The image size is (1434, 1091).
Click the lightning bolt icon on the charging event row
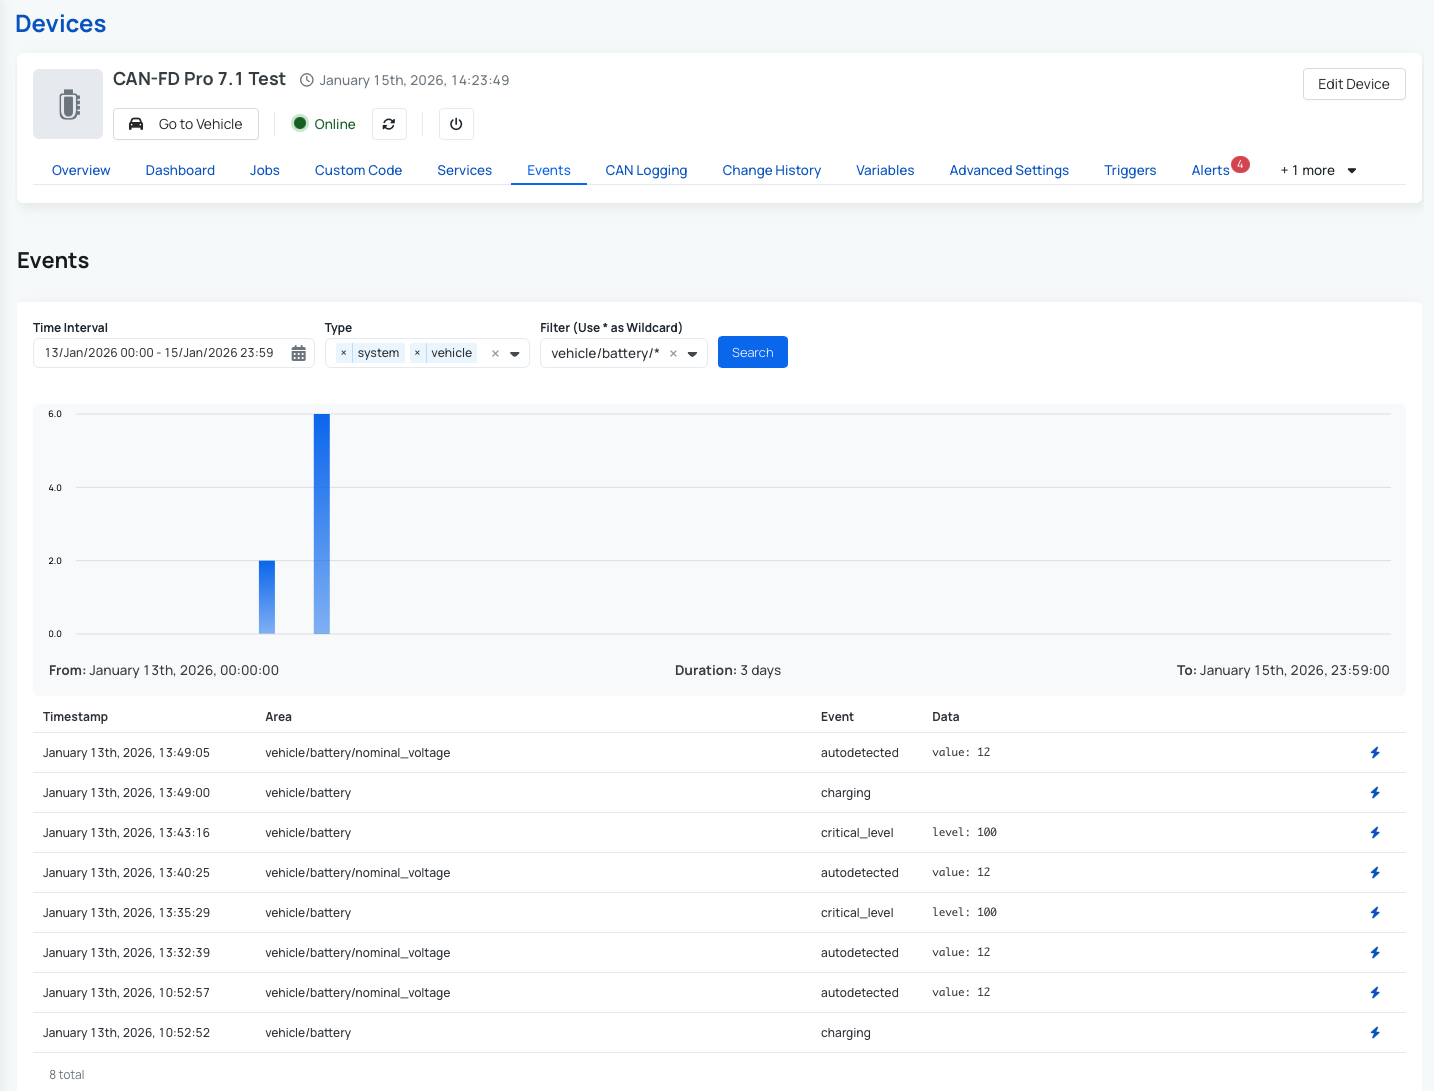pyautogui.click(x=1374, y=792)
